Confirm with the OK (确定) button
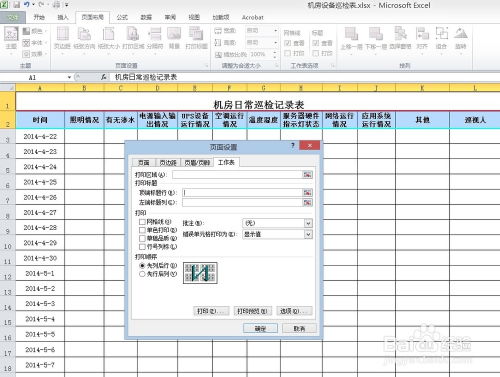The height and width of the screenshot is (377, 500). [260, 329]
